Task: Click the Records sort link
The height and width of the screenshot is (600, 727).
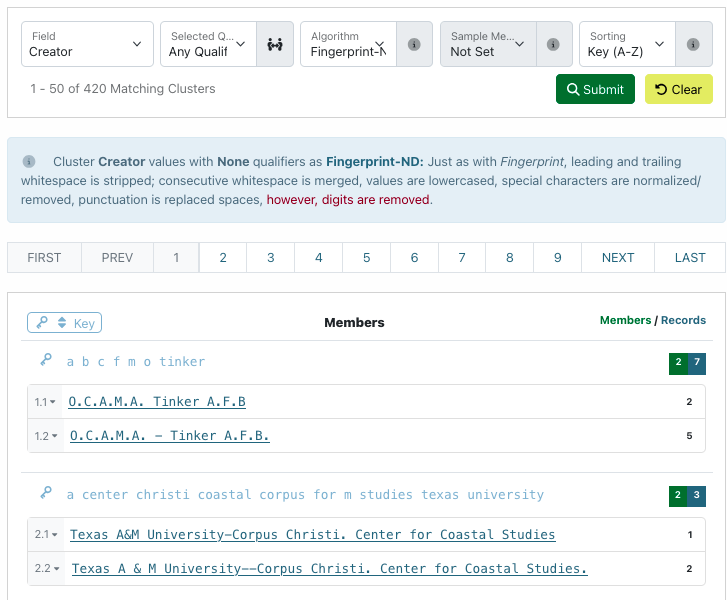Action: [683, 320]
